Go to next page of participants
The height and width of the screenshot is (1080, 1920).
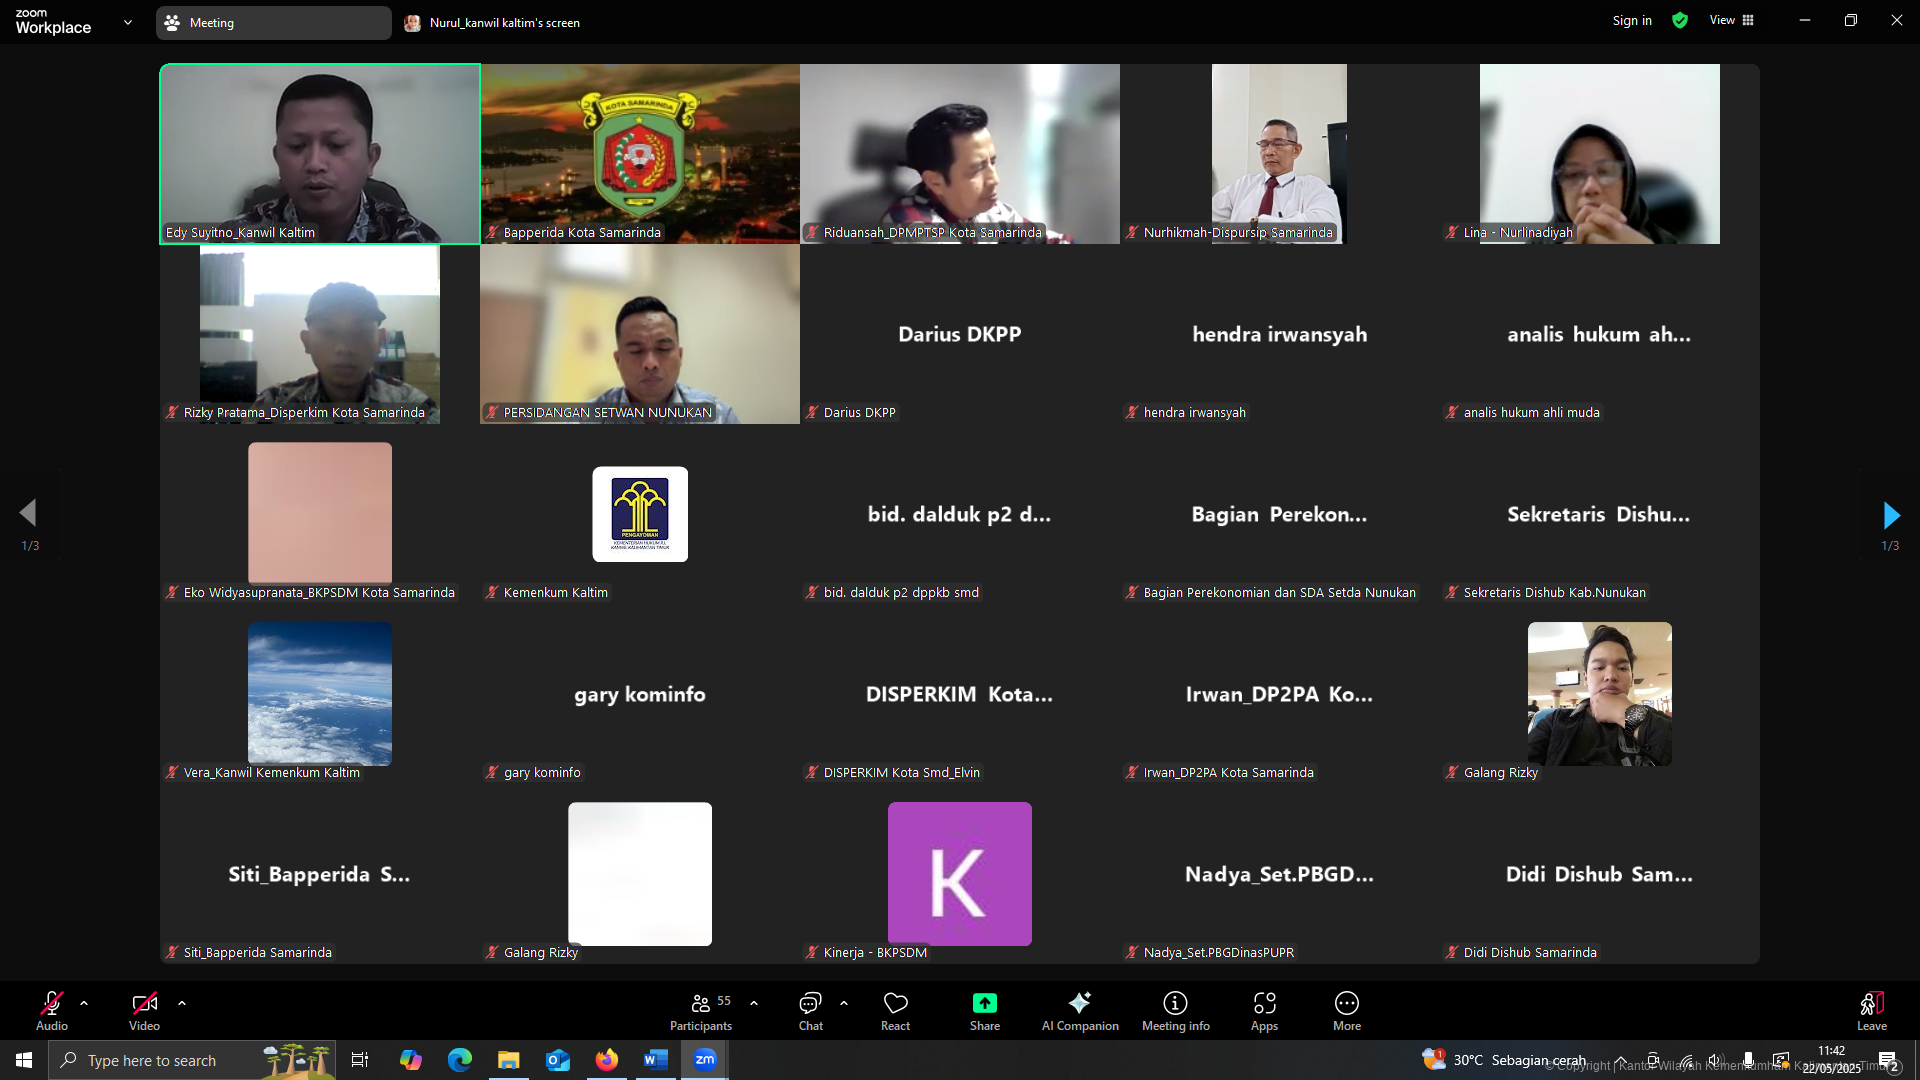[1890, 515]
